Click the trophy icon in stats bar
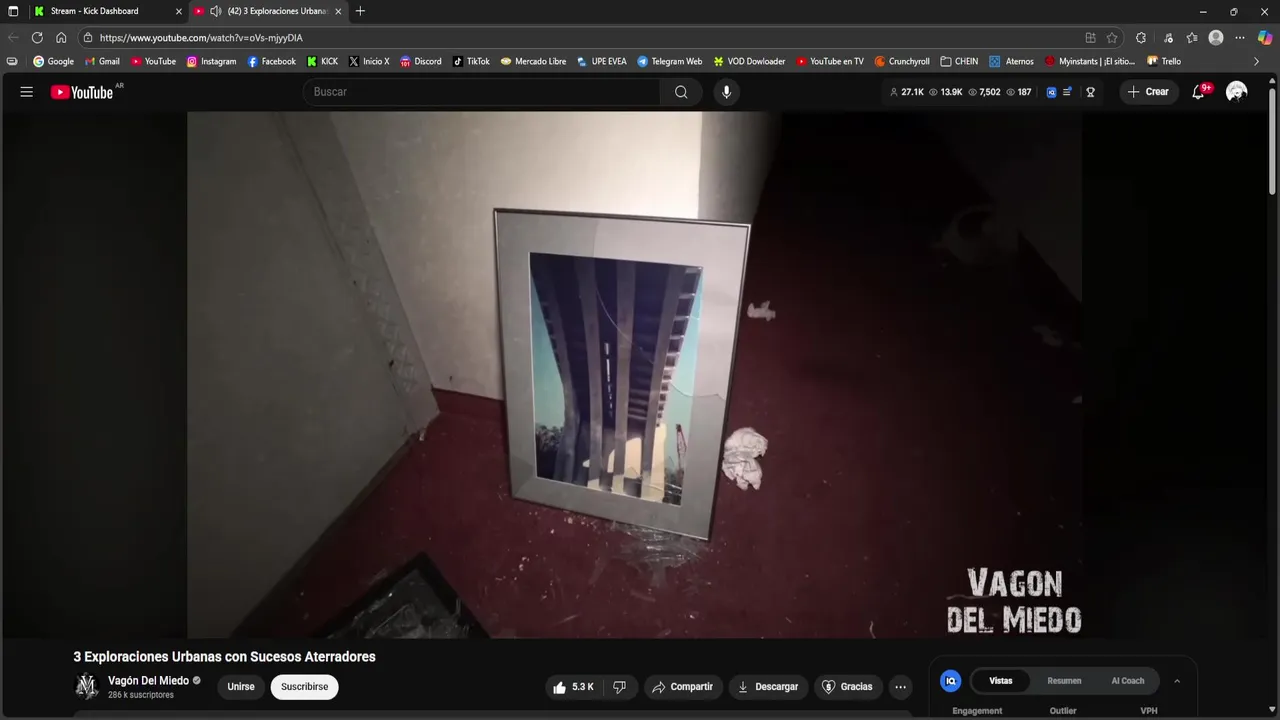 point(1090,92)
